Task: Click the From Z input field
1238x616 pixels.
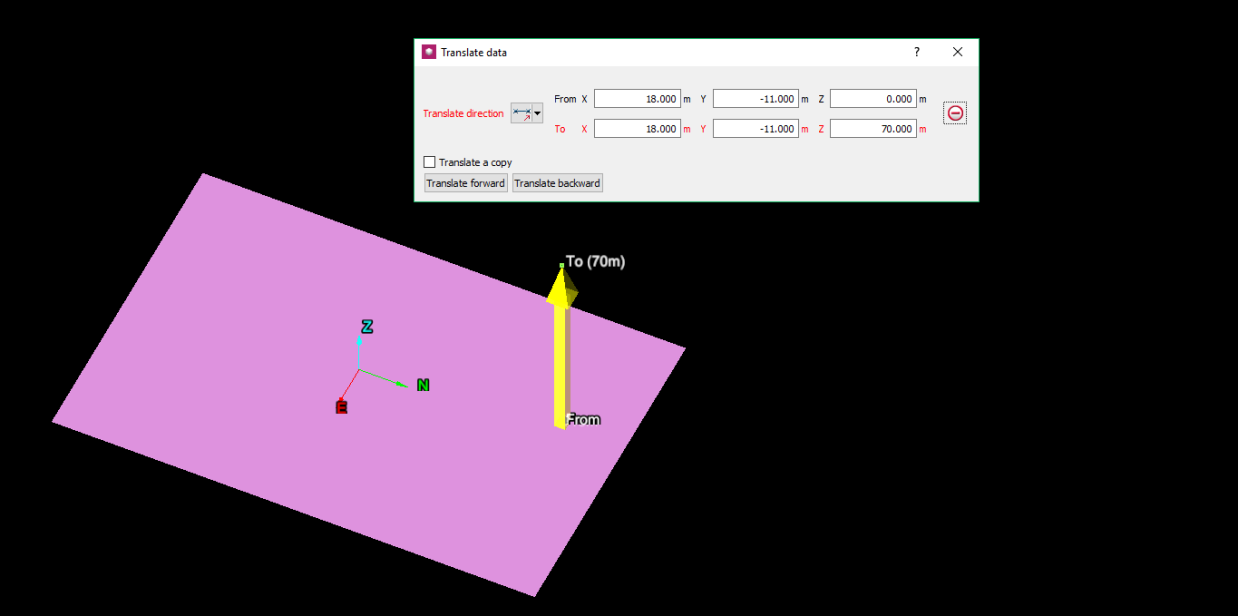Action: click(873, 99)
